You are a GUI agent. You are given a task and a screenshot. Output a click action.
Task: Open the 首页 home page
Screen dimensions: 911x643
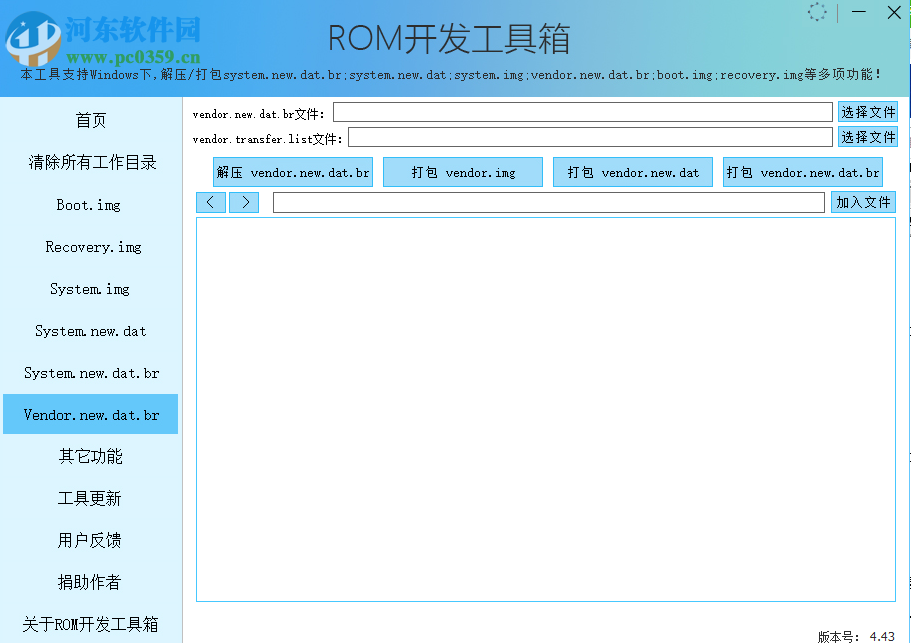(x=90, y=120)
